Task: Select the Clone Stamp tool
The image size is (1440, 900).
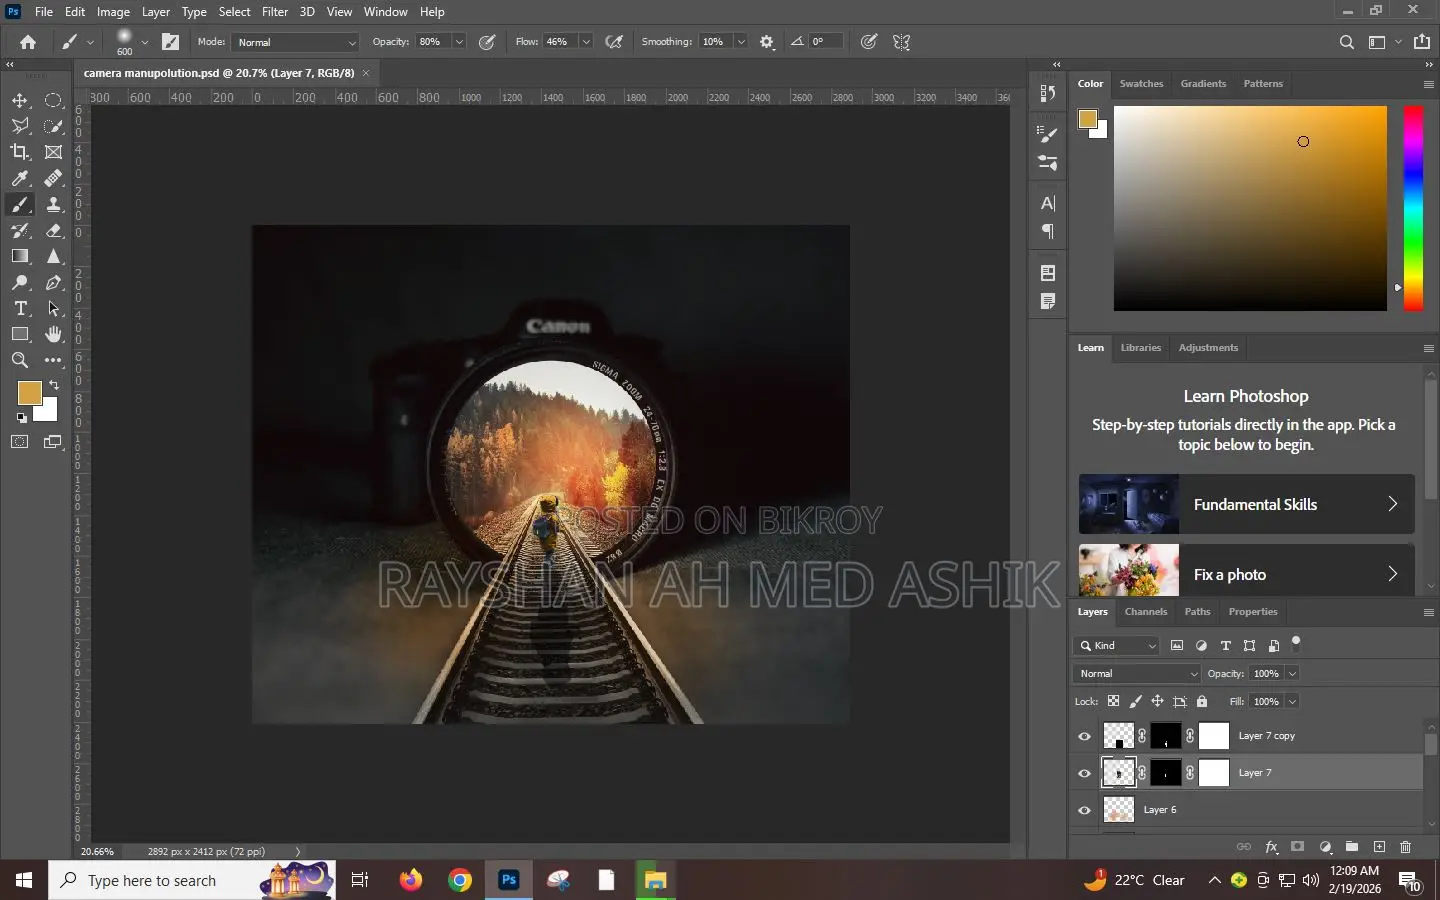Action: [x=54, y=204]
